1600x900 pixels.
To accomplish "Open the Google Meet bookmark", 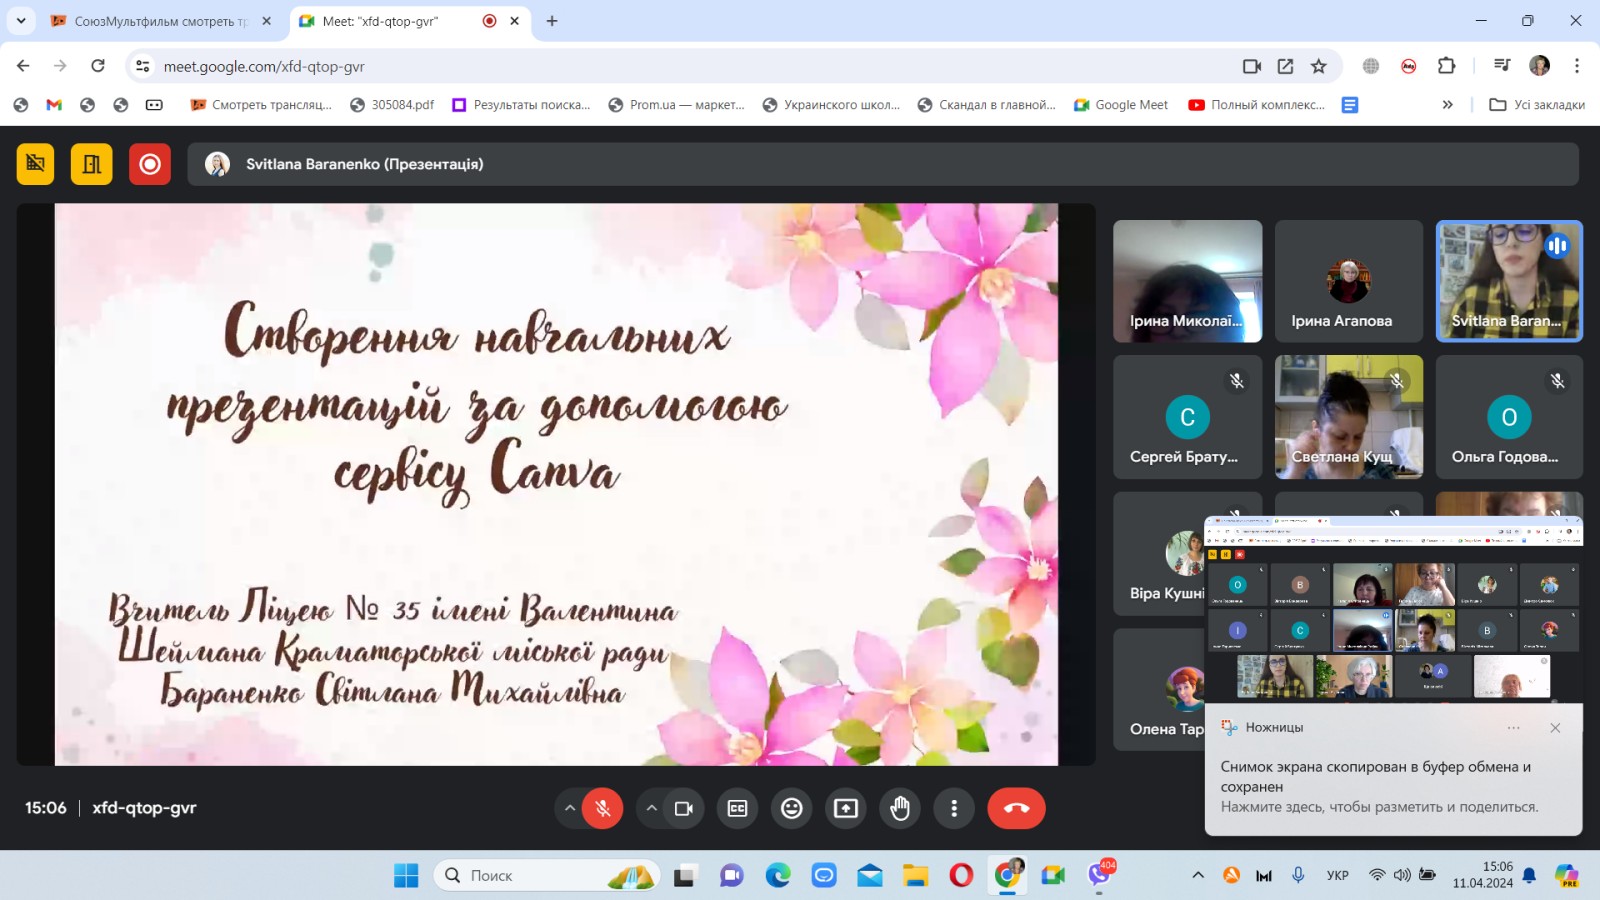I will tap(1121, 105).
